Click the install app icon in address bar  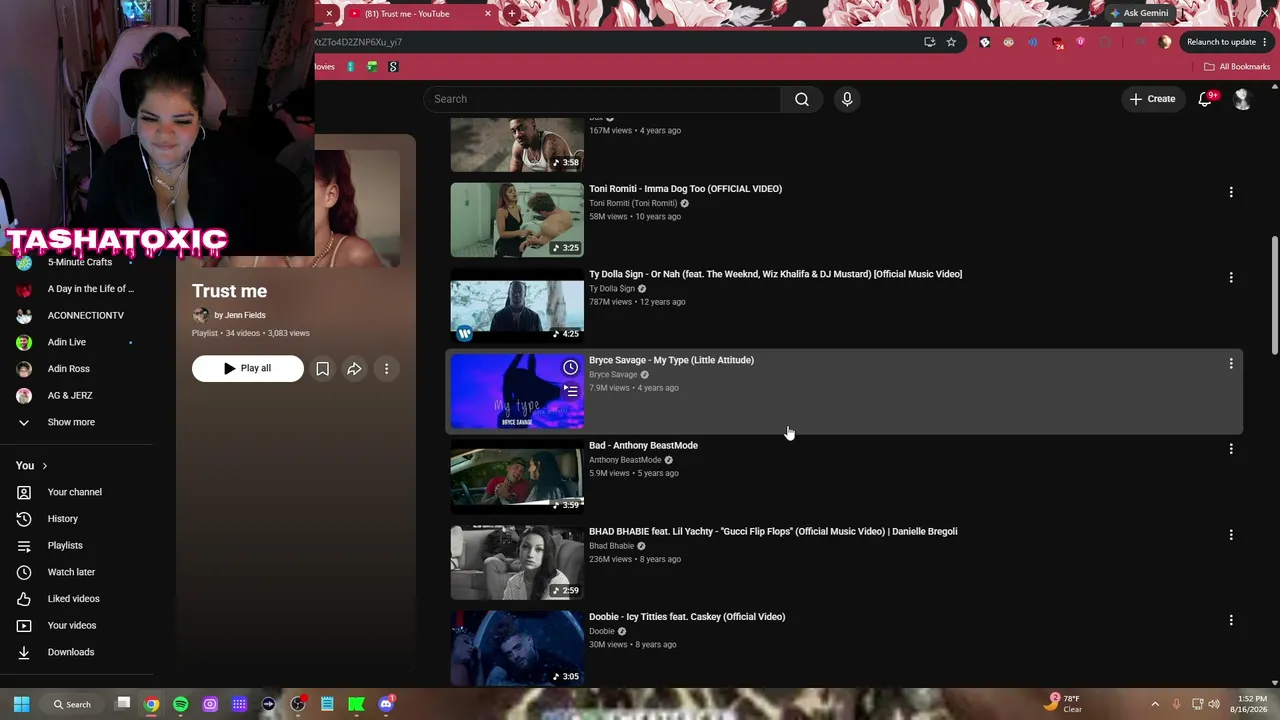[929, 42]
